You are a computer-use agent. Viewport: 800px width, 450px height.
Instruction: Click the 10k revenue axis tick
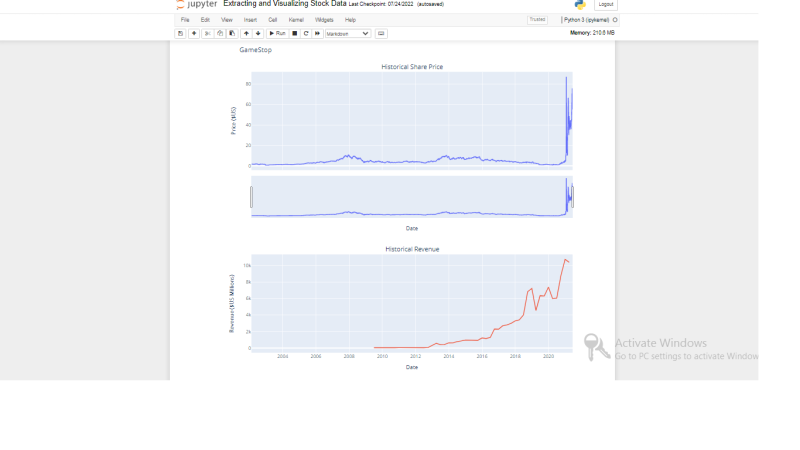(247, 266)
